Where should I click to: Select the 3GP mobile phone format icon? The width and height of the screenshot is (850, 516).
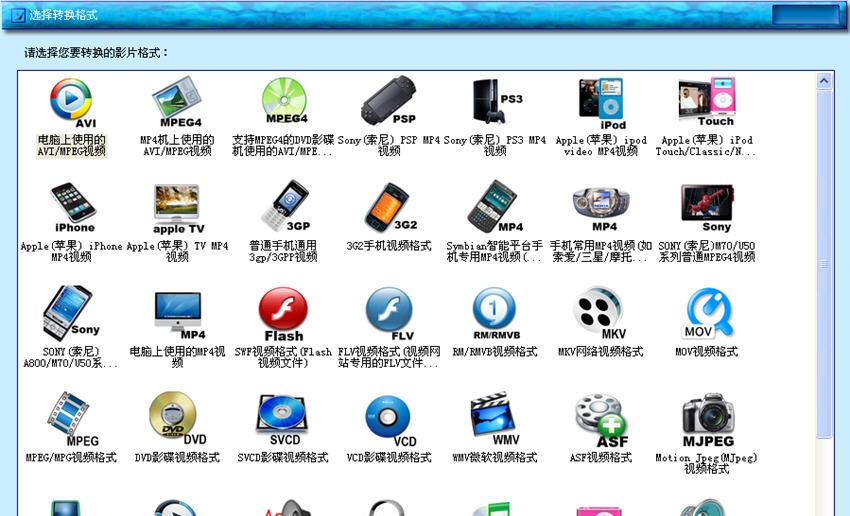coord(285,207)
